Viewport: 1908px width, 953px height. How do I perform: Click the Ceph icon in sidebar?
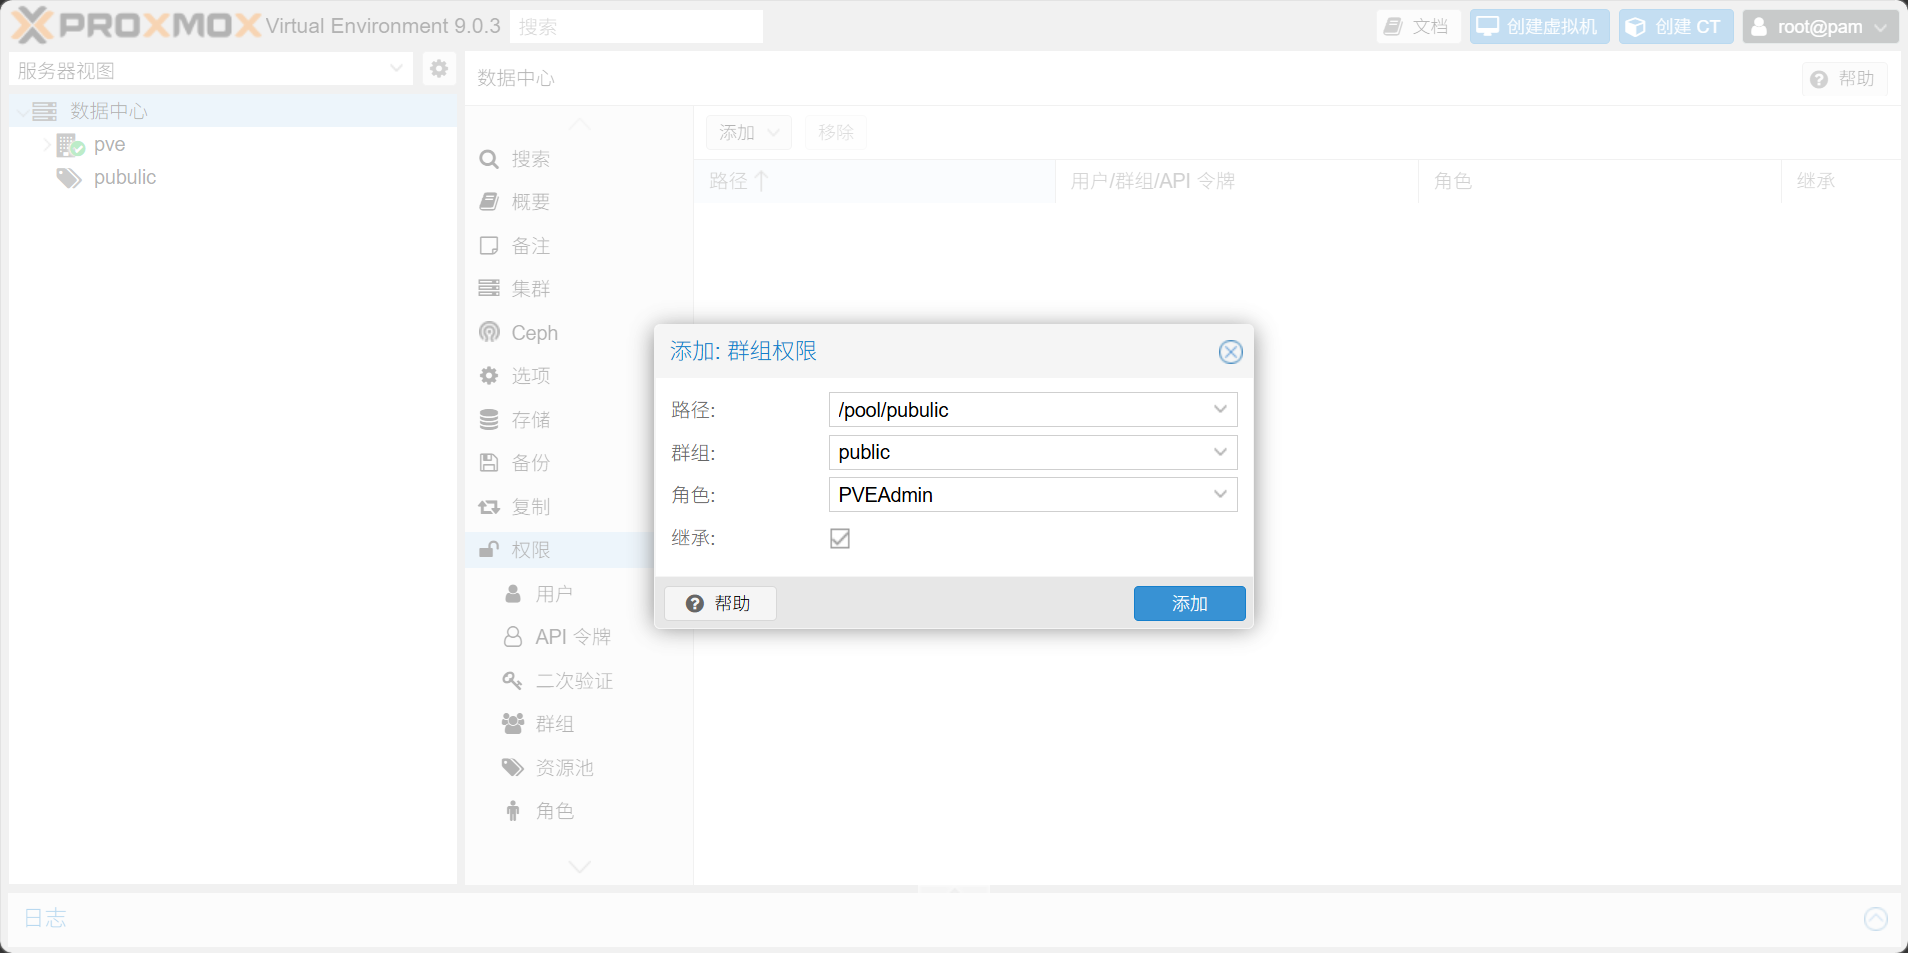pos(489,332)
